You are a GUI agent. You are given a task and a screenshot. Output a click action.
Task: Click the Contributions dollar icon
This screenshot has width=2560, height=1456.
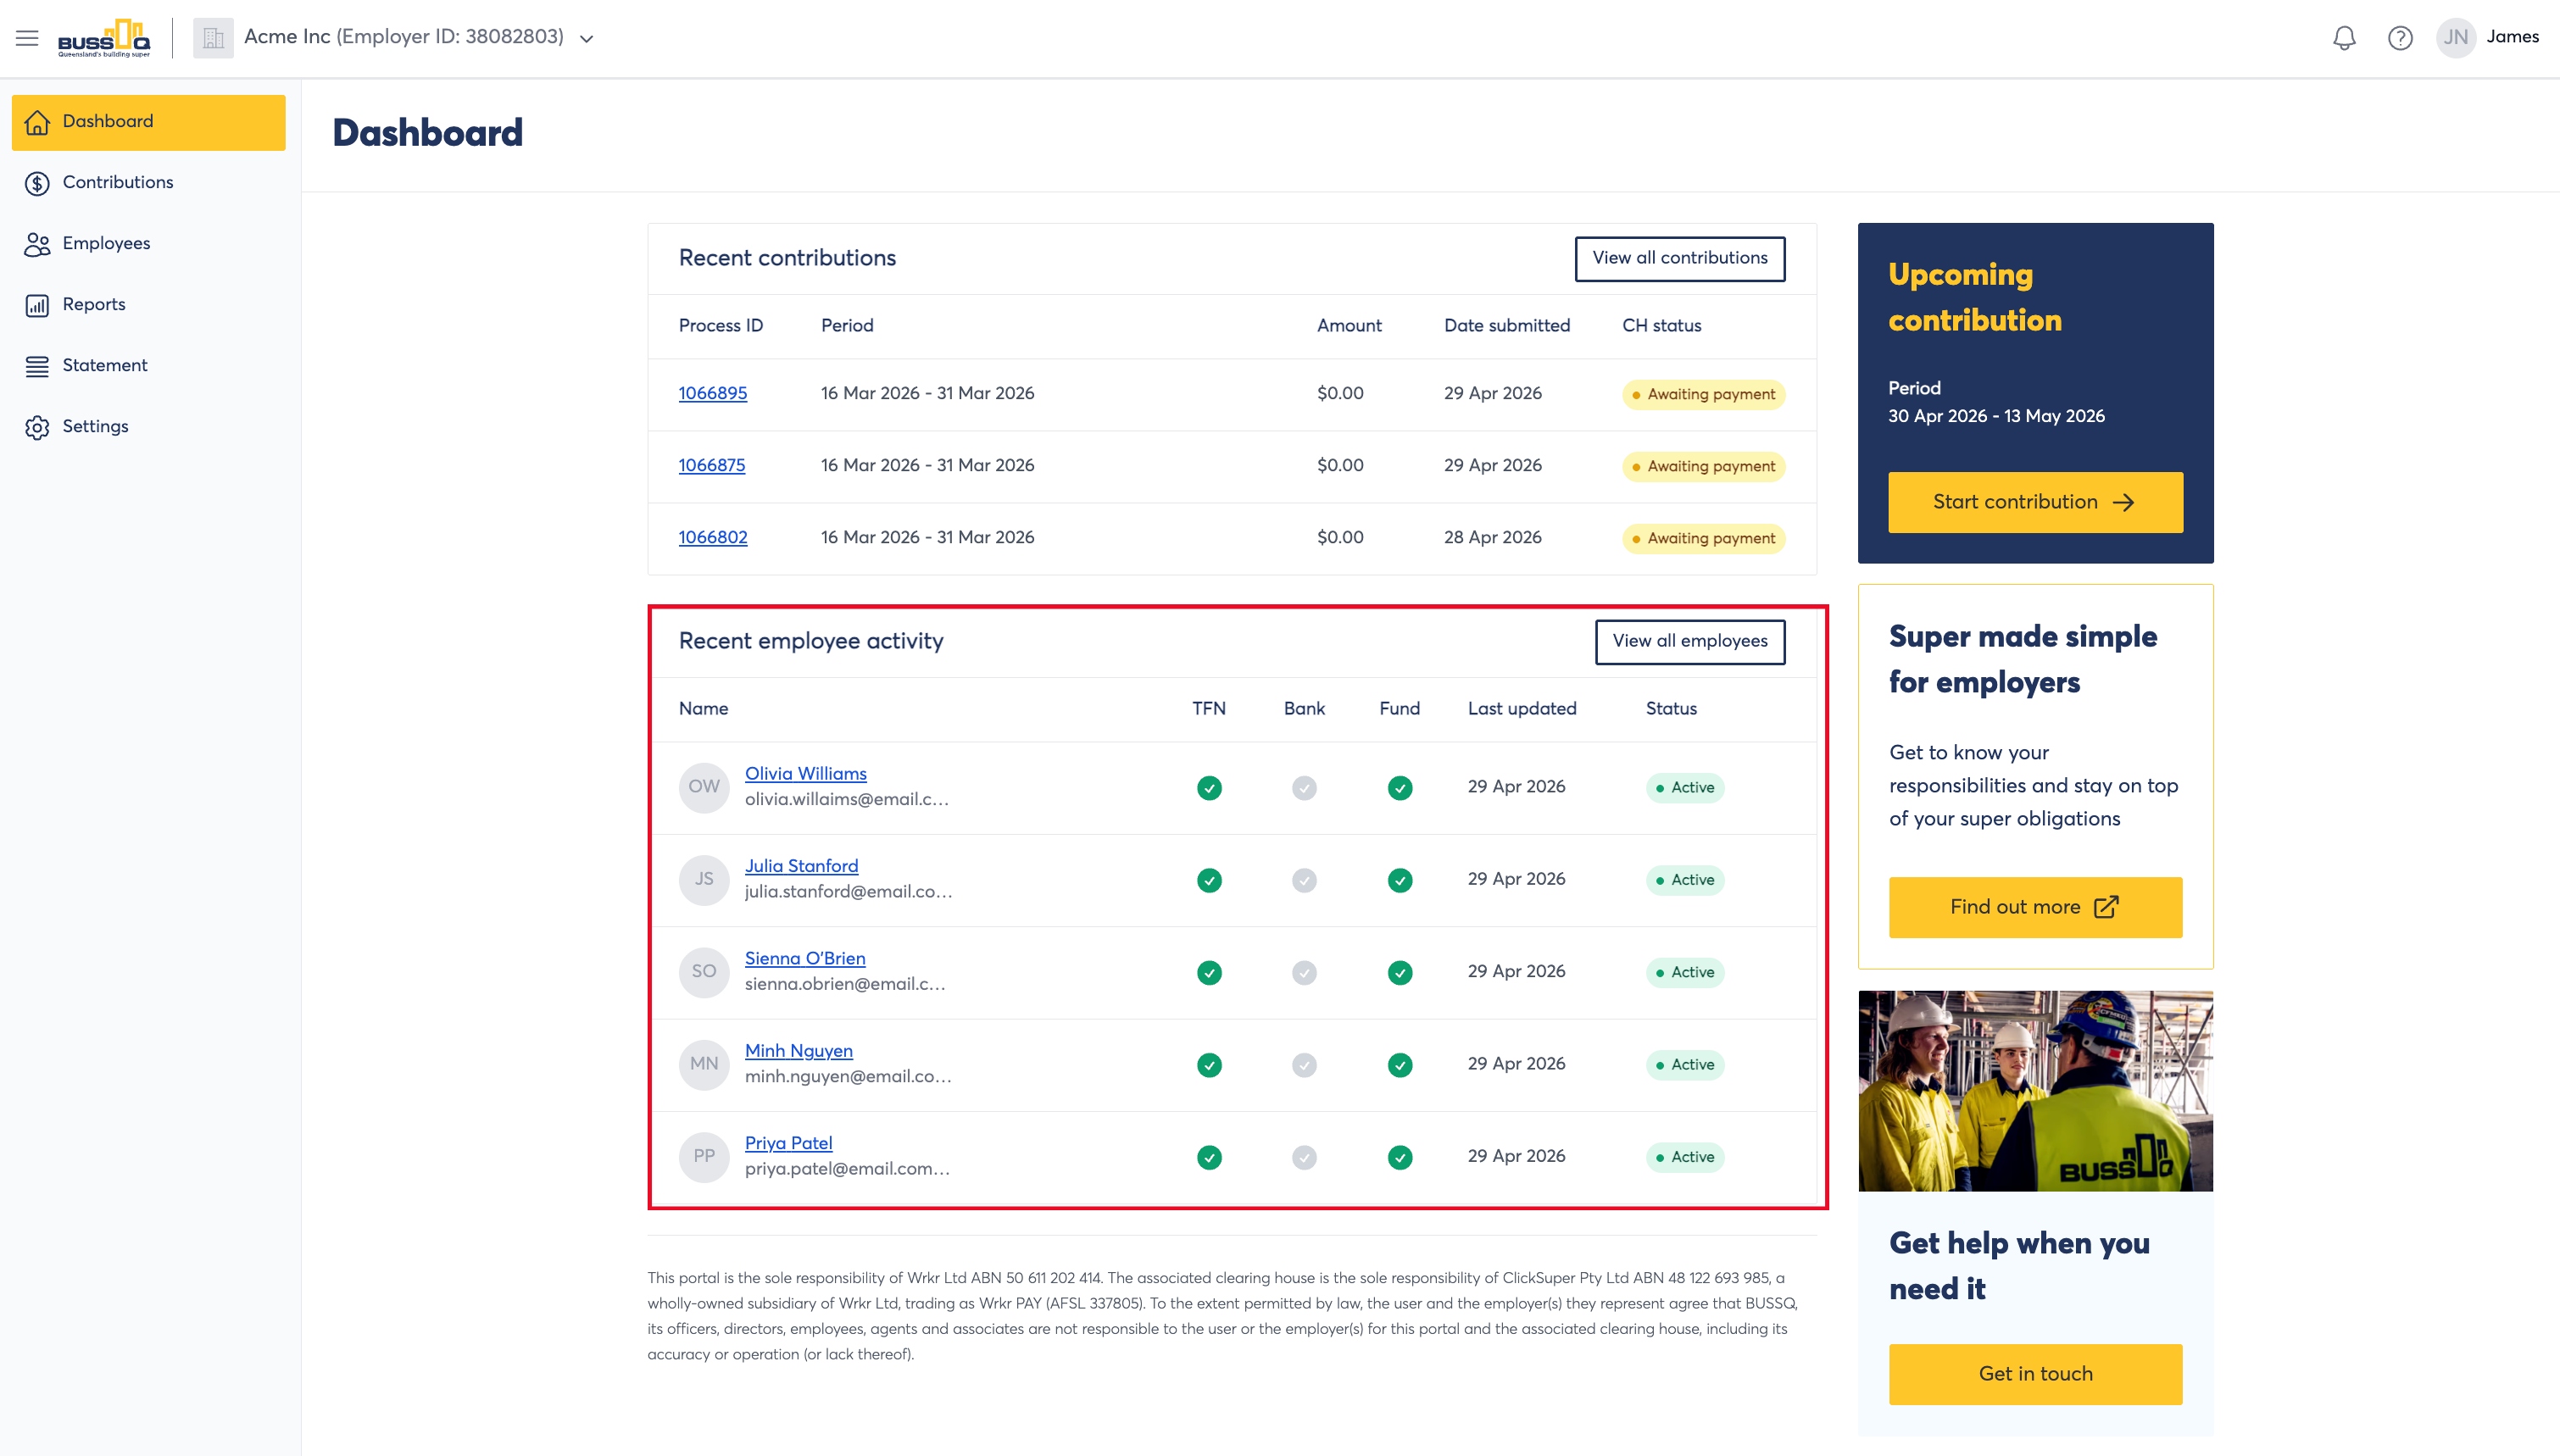(37, 183)
